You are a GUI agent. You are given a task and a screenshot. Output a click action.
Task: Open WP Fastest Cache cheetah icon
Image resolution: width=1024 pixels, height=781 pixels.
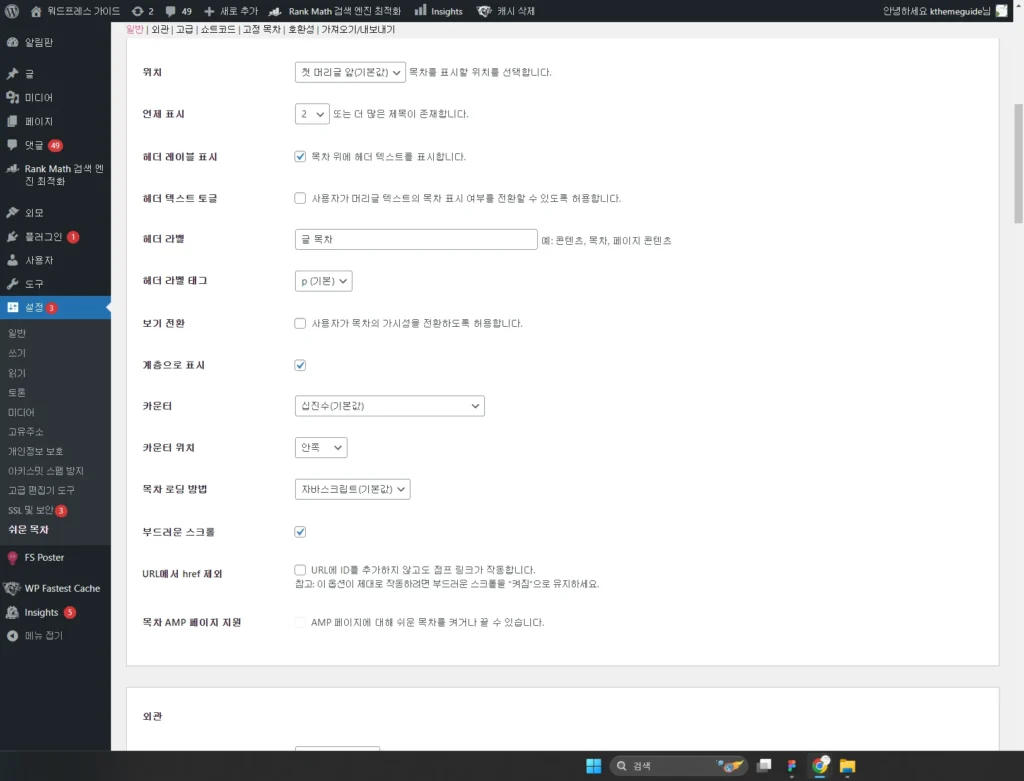[12, 588]
